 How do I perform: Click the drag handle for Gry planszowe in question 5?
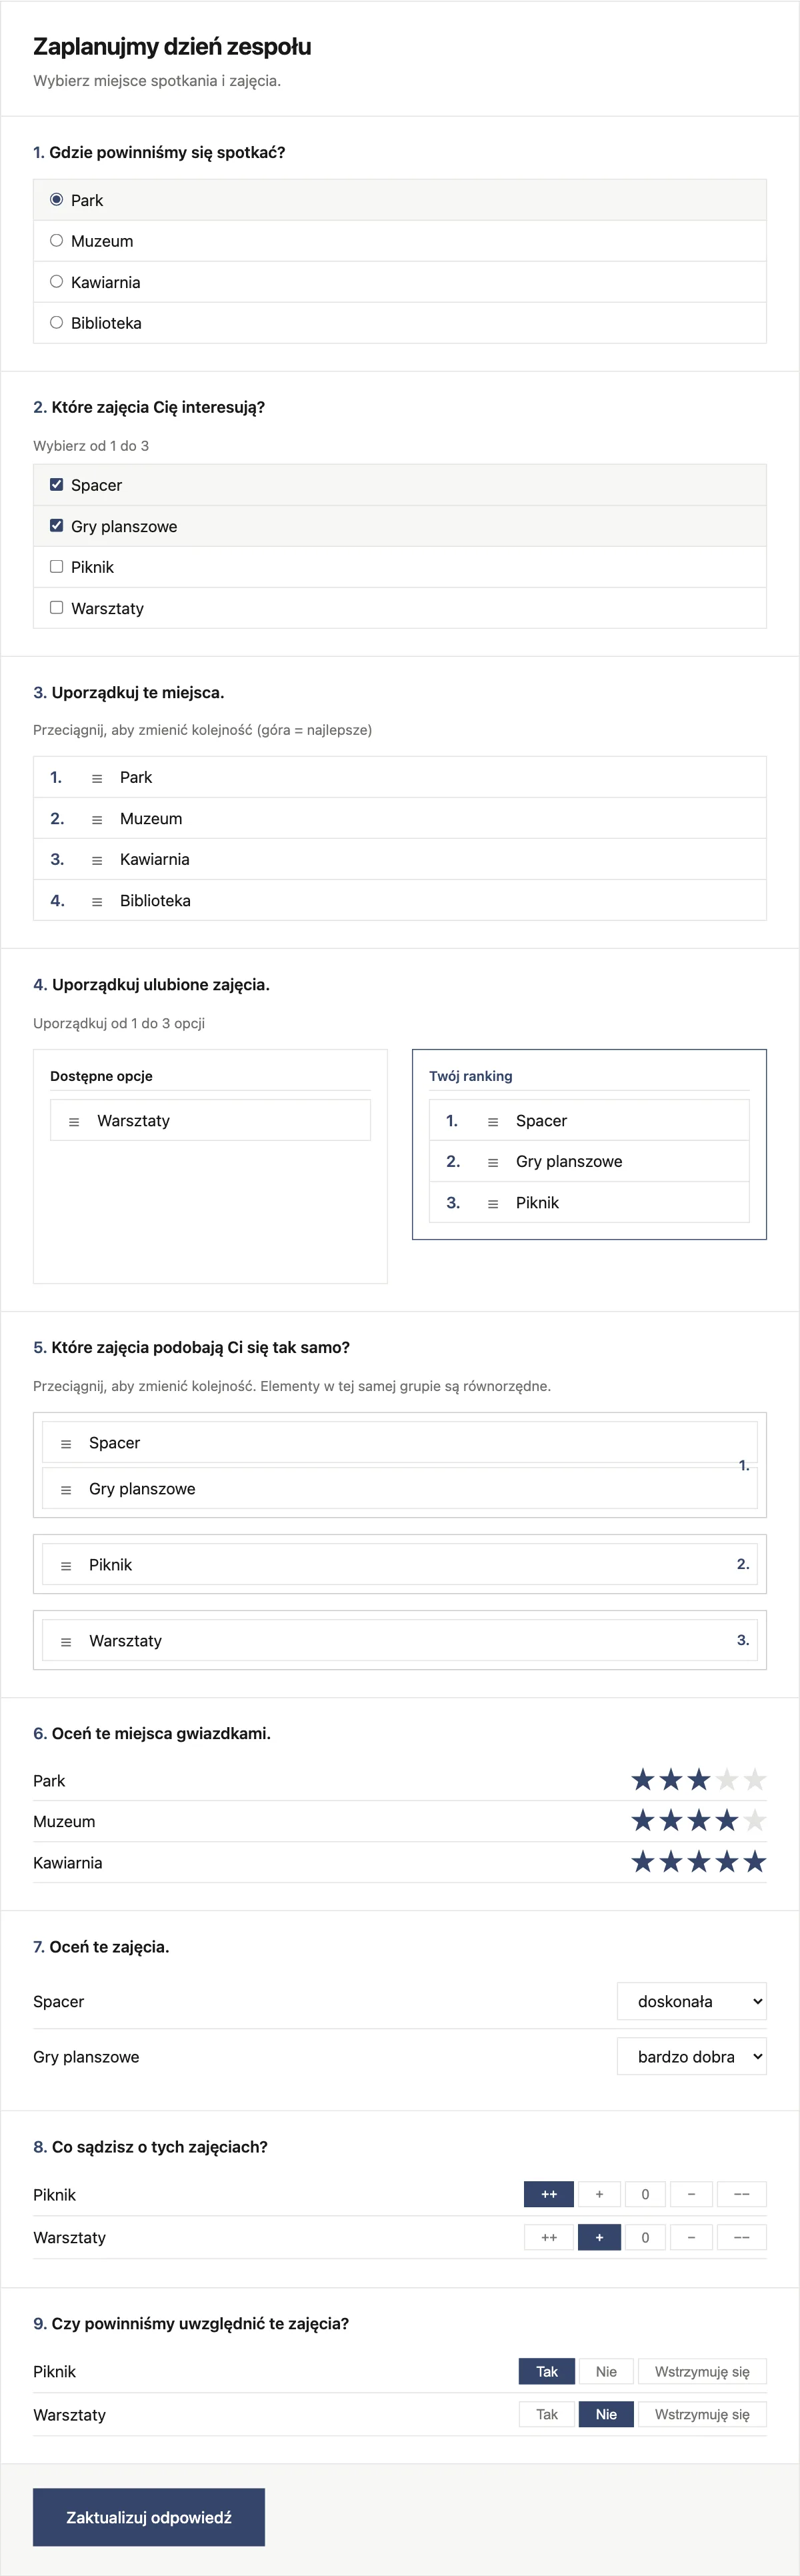[66, 1489]
